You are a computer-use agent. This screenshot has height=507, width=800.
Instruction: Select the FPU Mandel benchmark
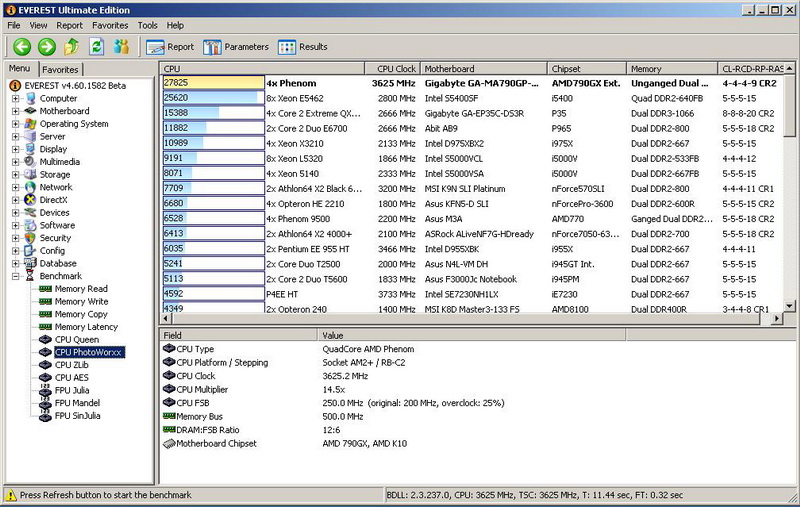77,403
